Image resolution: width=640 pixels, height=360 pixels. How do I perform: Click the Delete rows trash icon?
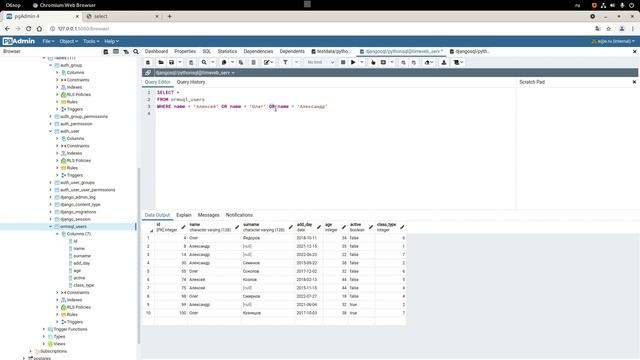(253, 62)
